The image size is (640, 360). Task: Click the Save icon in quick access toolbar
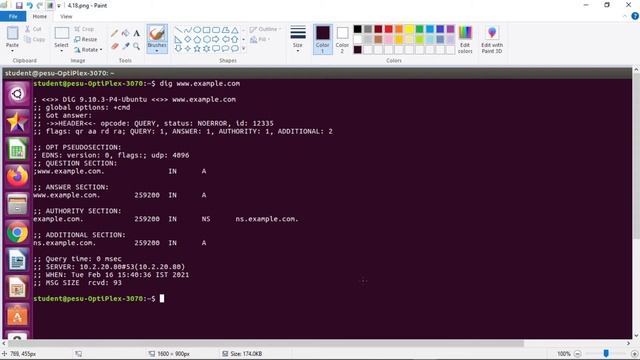click(19, 5)
